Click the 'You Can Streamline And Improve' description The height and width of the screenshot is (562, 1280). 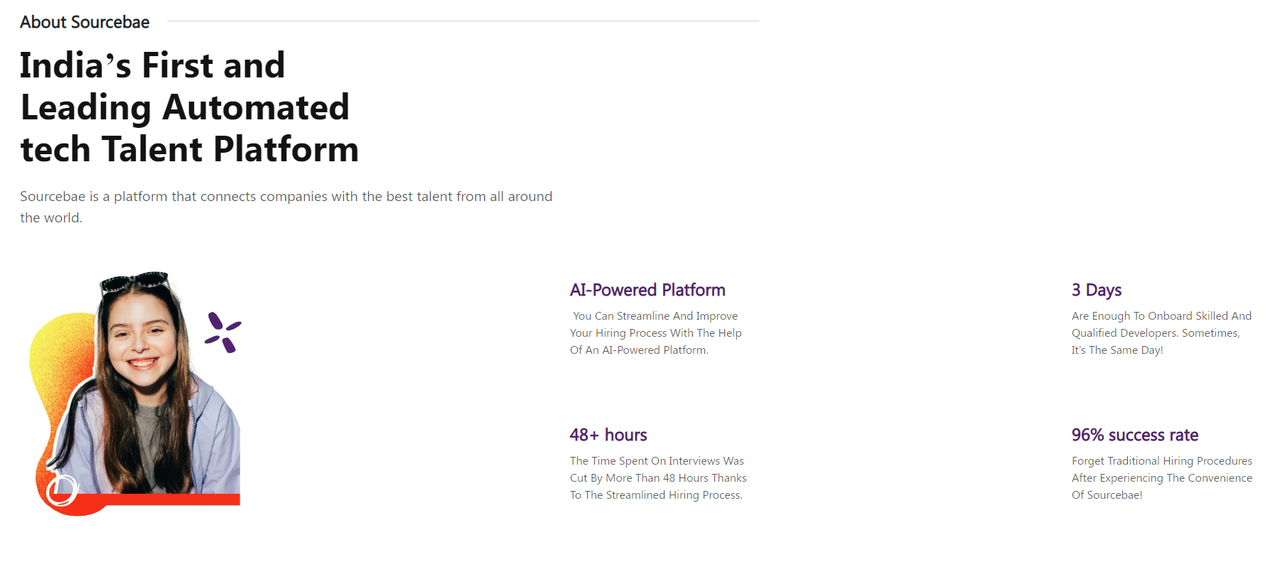pos(656,333)
